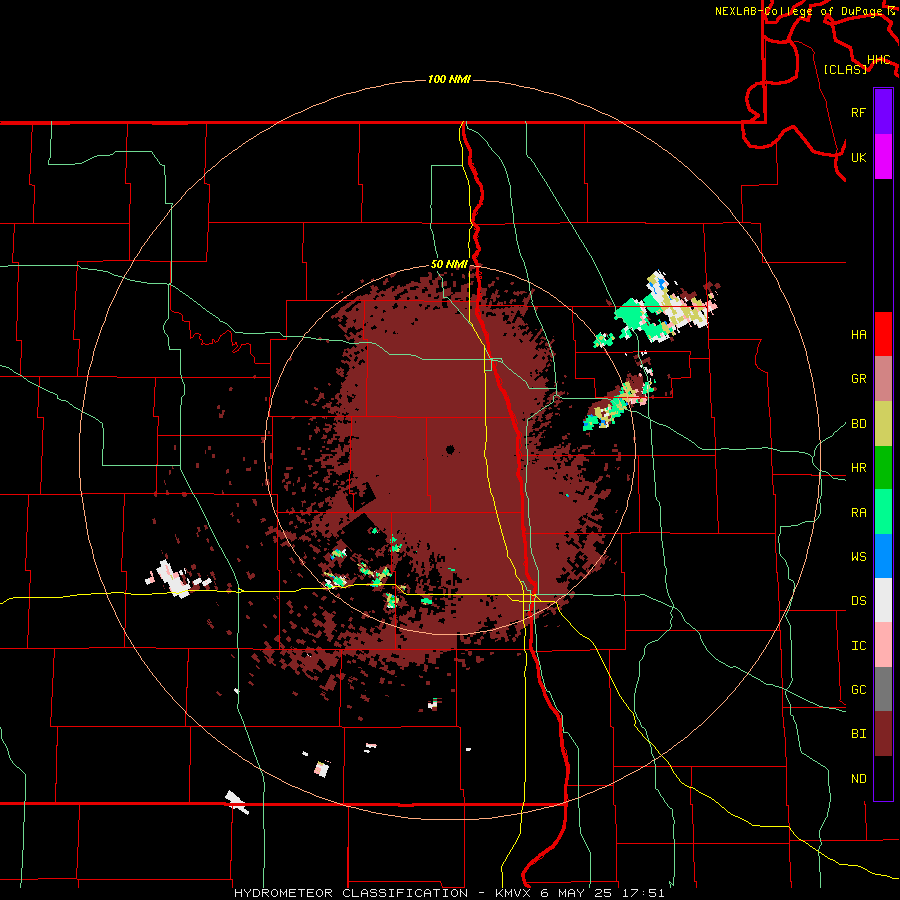The width and height of the screenshot is (900, 900).
Task: Select the GR legend color block
Action: (883, 378)
